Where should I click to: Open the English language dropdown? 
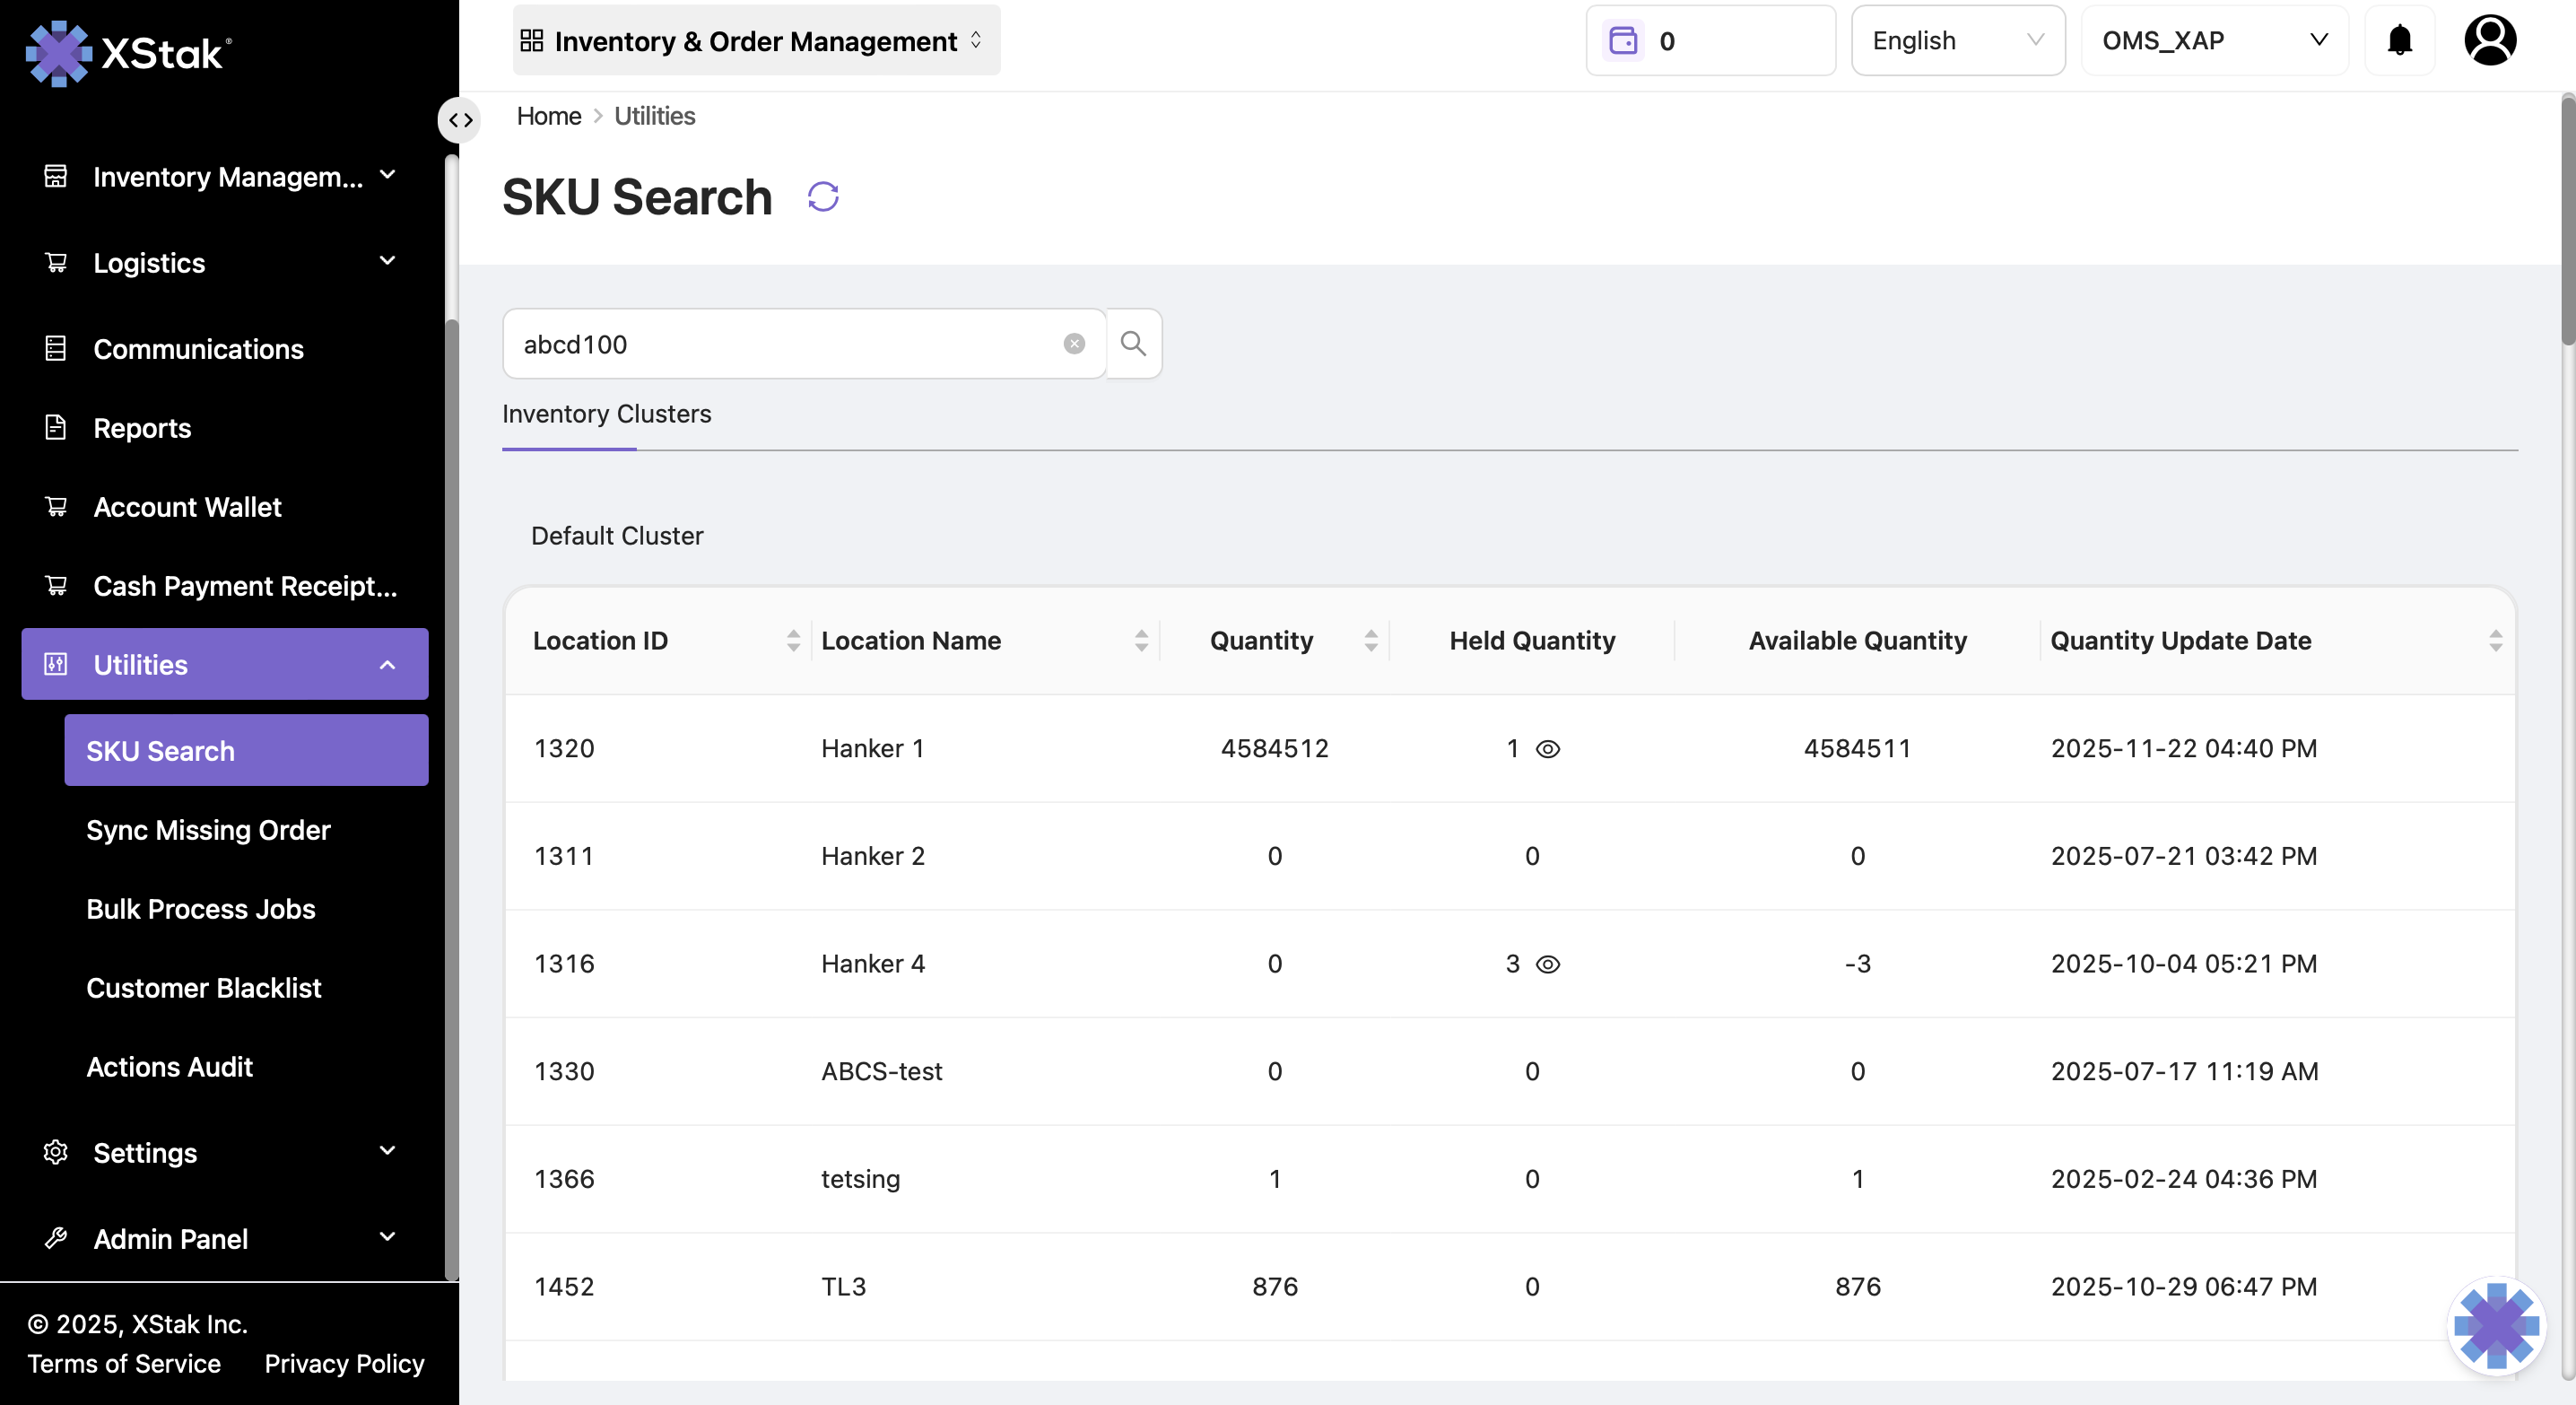tap(1956, 41)
